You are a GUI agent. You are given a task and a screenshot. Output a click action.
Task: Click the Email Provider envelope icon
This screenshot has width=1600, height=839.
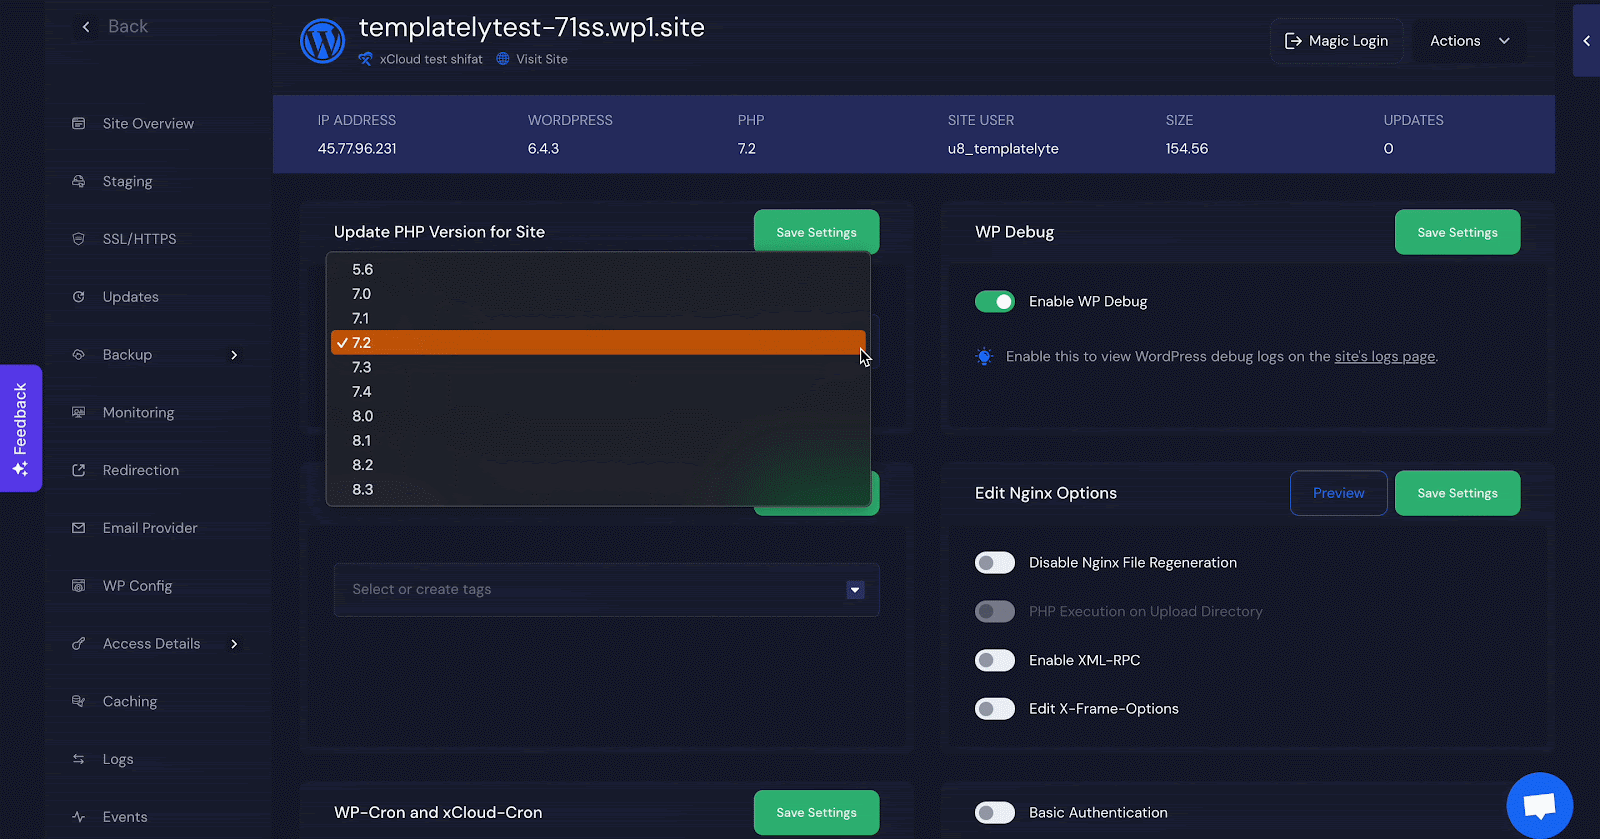pos(79,528)
